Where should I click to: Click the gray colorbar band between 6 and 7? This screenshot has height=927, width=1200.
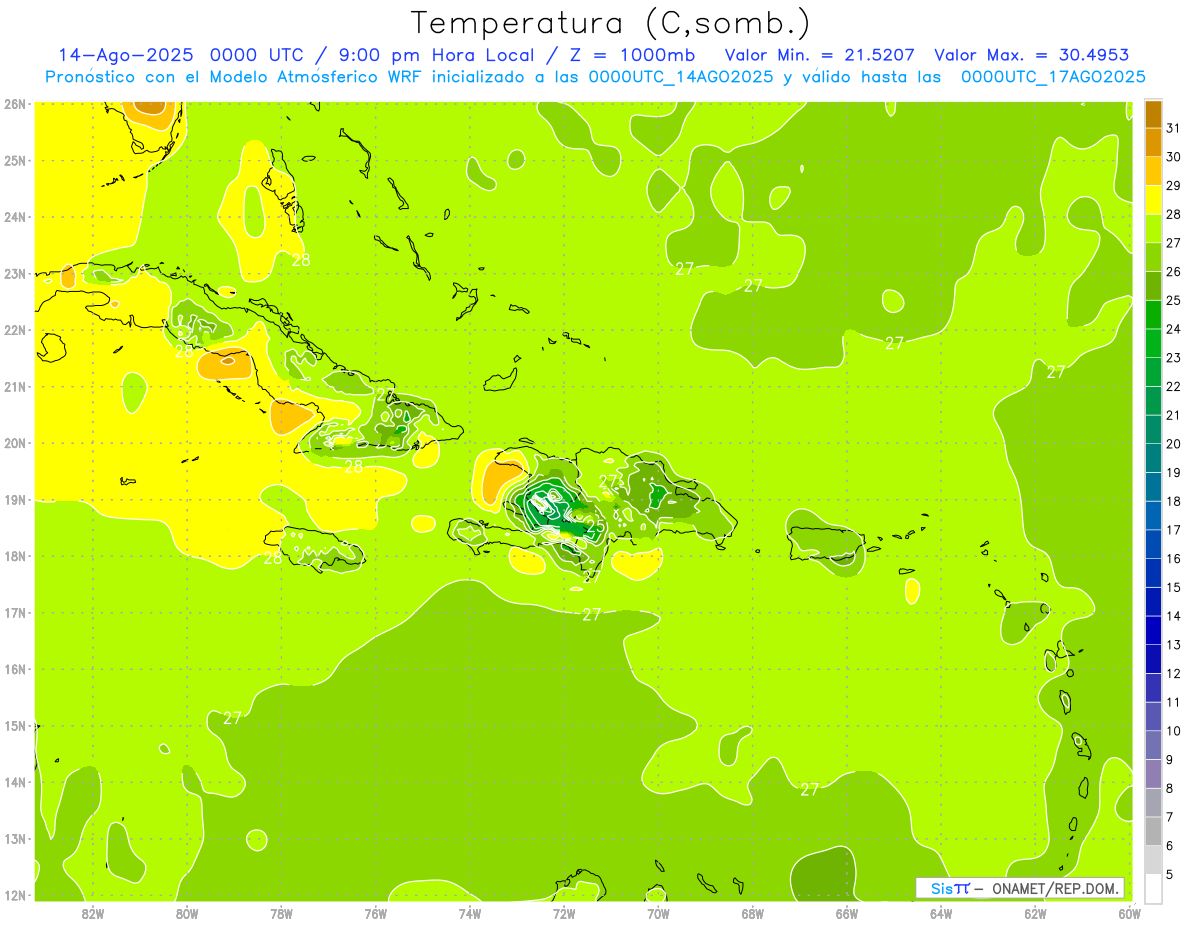(1153, 831)
